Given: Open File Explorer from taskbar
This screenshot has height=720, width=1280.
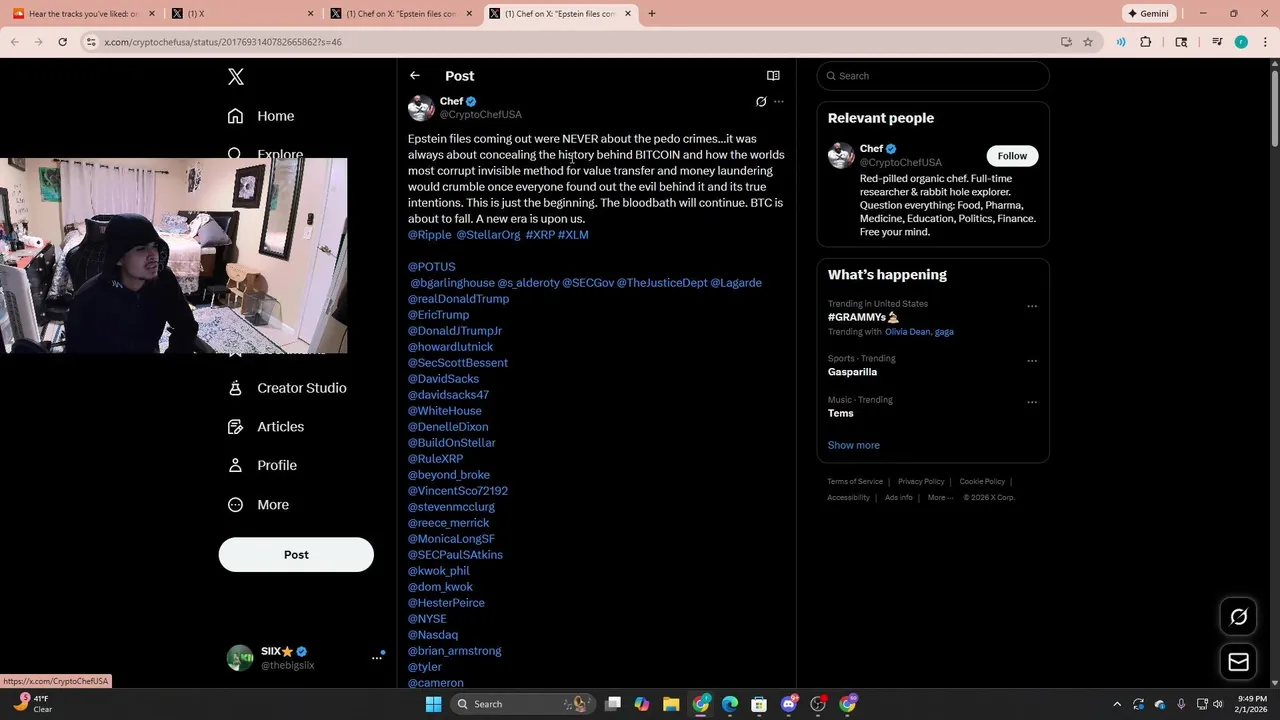Looking at the screenshot, I should click(671, 704).
